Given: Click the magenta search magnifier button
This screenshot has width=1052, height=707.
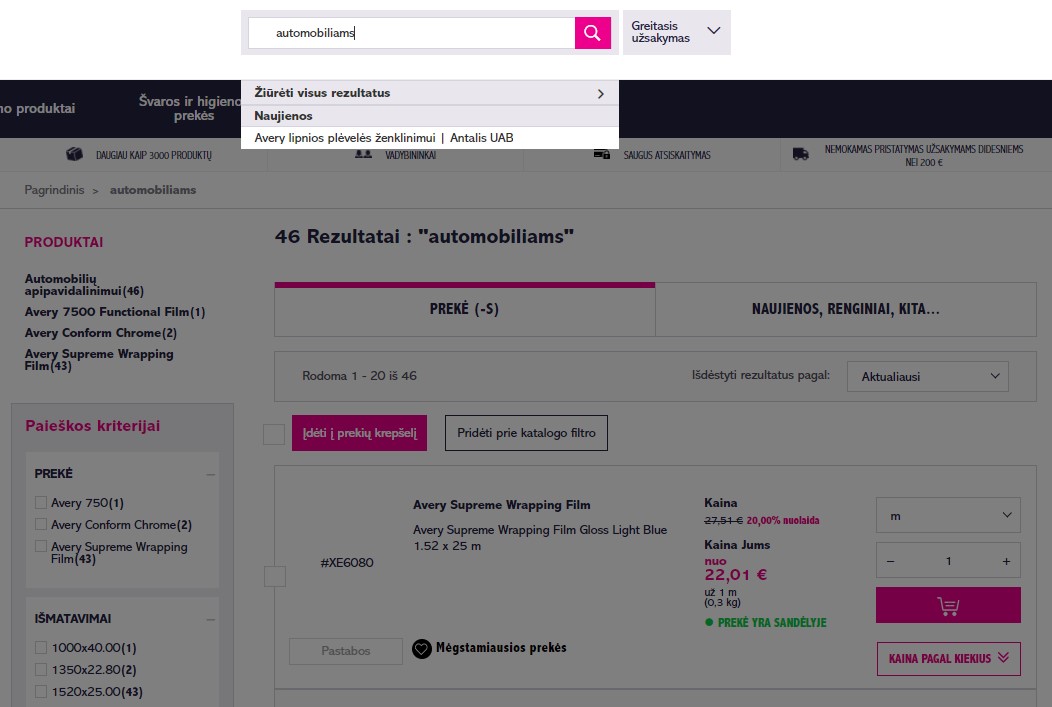Looking at the screenshot, I should pos(592,33).
